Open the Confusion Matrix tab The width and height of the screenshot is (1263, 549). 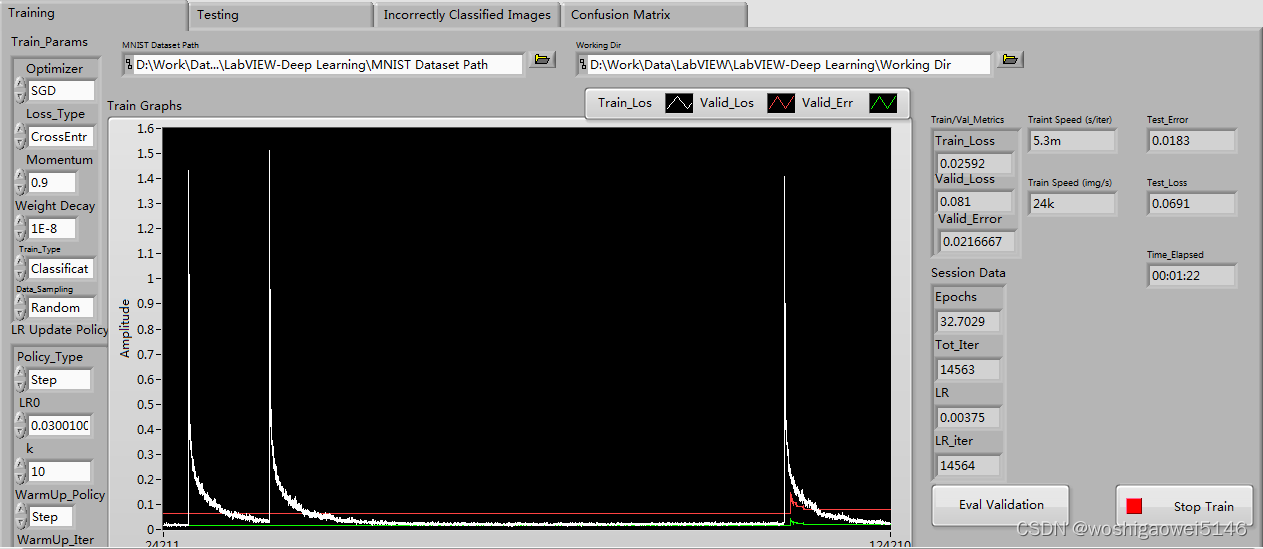[655, 15]
